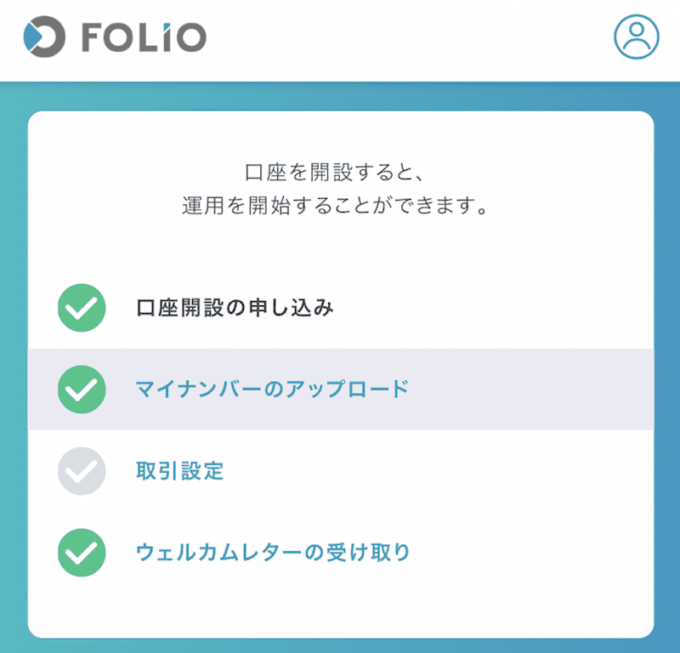Viewport: 680px width, 653px height.
Task: Click the text 運用を開始することができます。
Action: (x=335, y=206)
